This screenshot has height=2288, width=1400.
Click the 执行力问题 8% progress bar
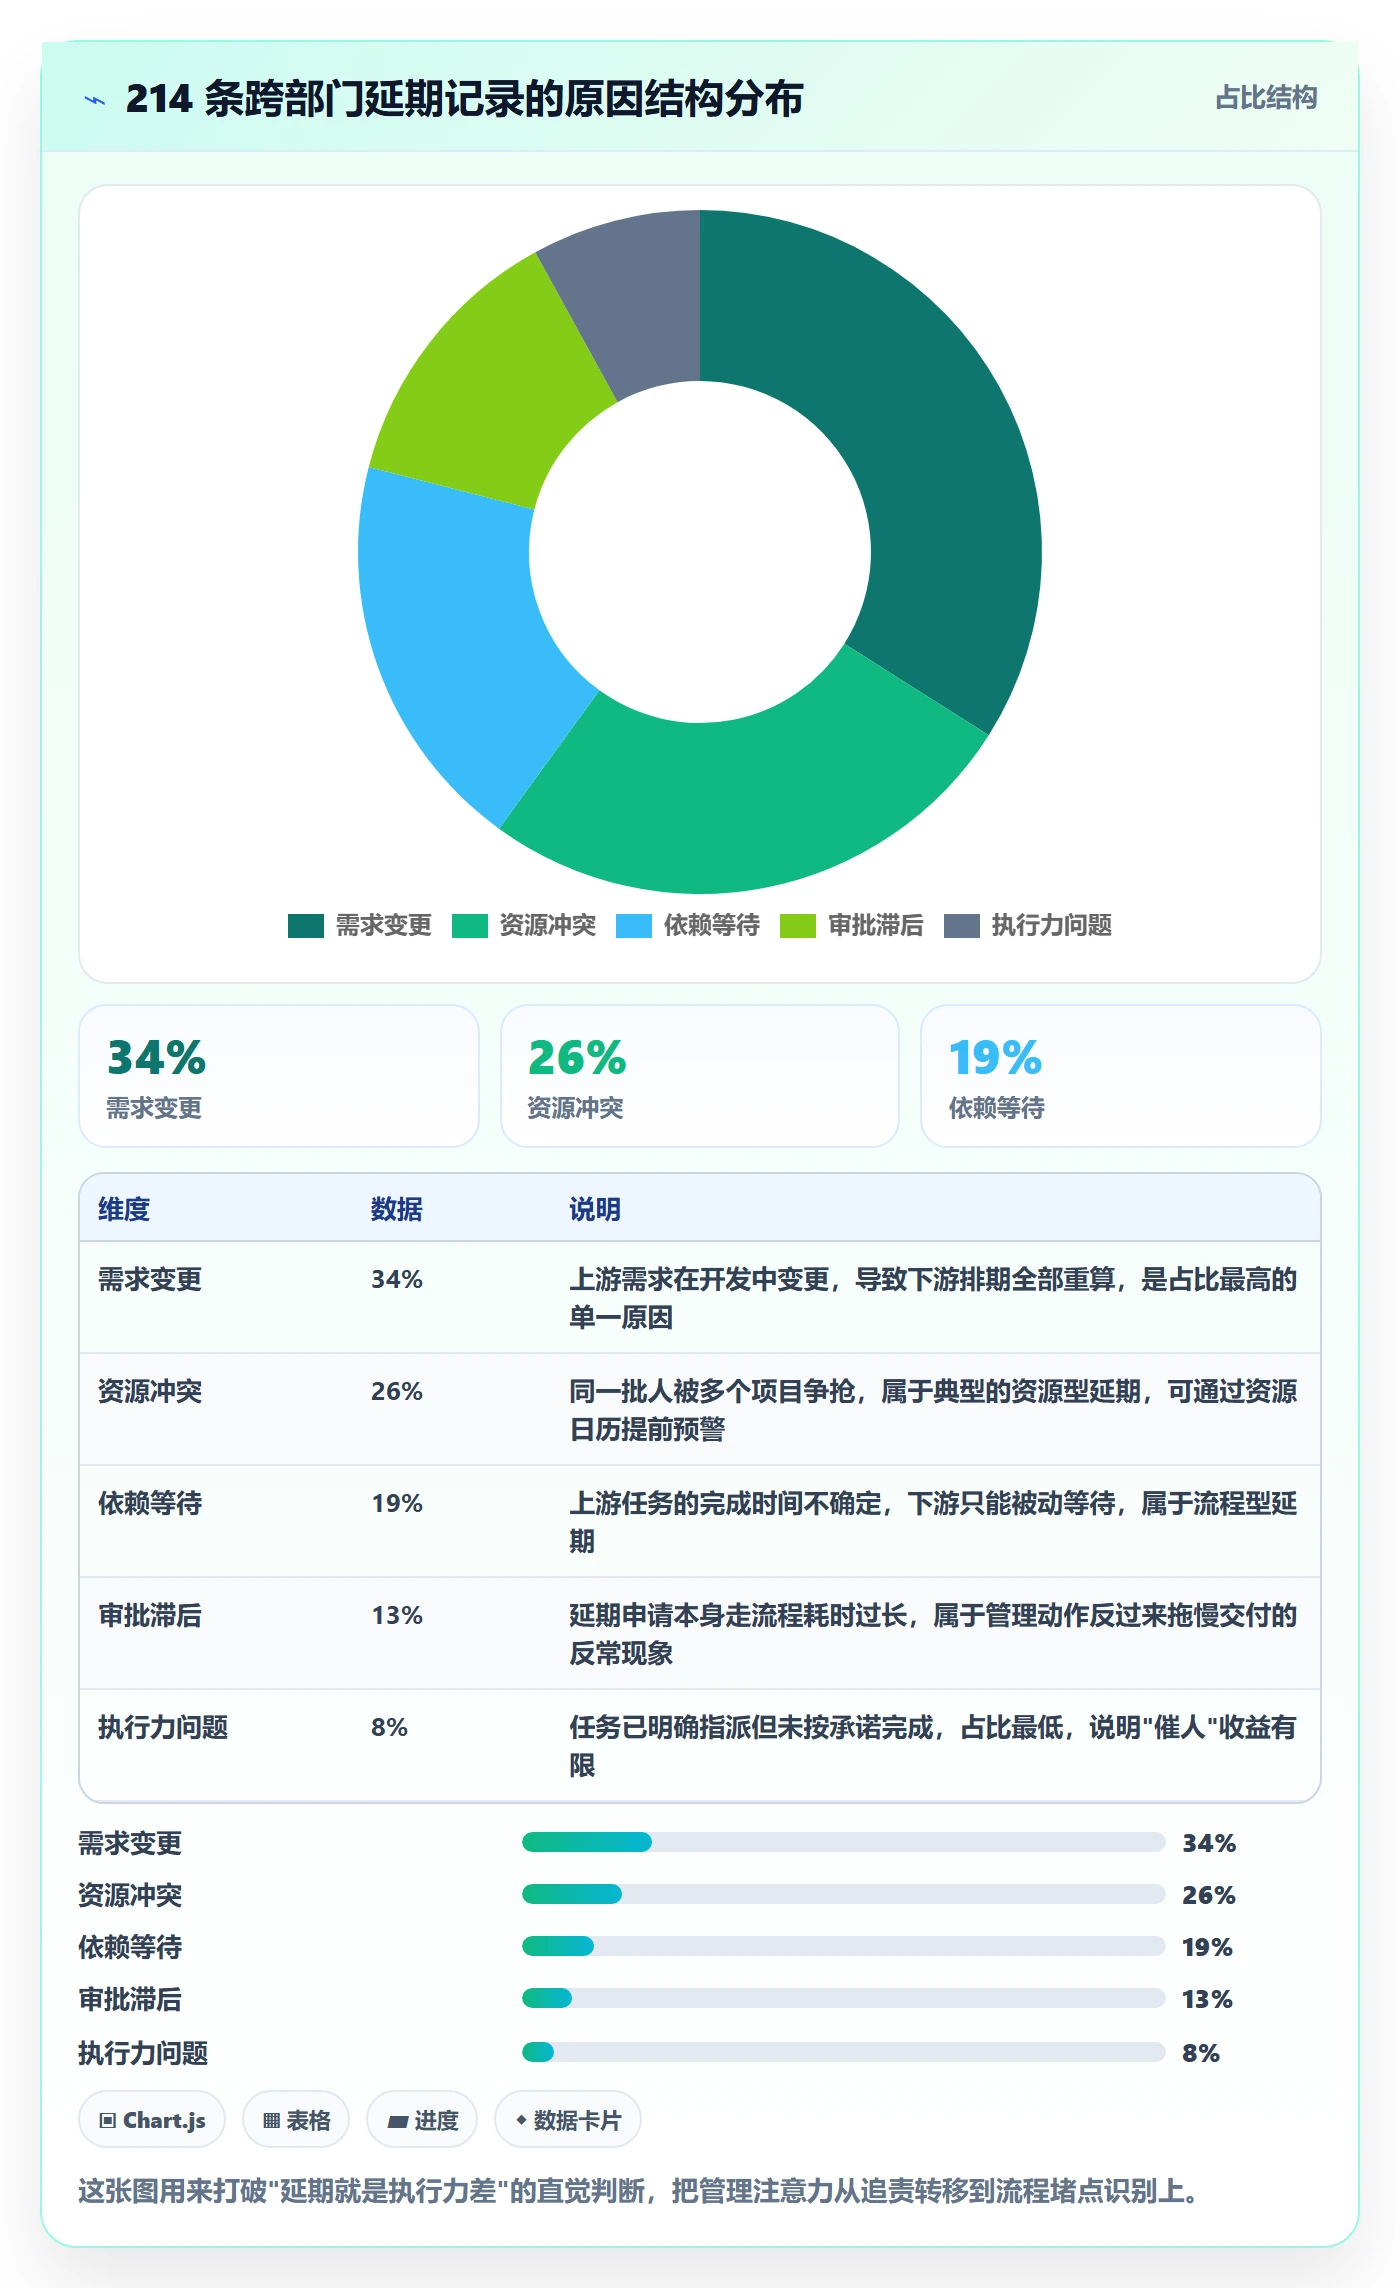coord(843,2052)
